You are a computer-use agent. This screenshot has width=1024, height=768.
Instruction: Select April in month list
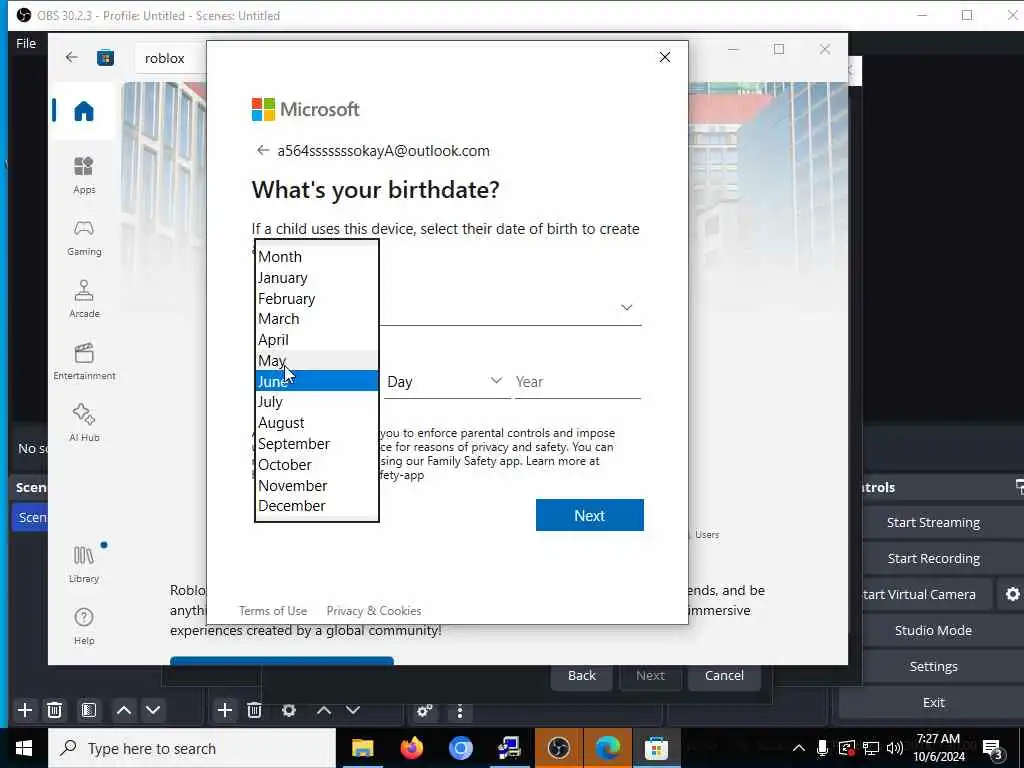click(x=317, y=340)
